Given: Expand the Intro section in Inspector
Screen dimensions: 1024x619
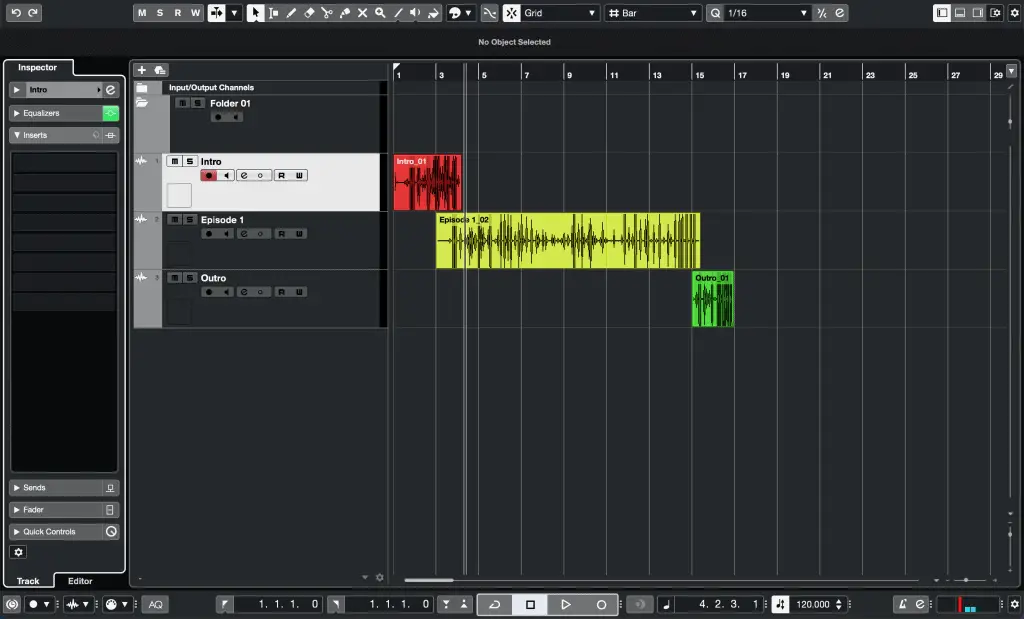Looking at the screenshot, I should coord(17,89).
